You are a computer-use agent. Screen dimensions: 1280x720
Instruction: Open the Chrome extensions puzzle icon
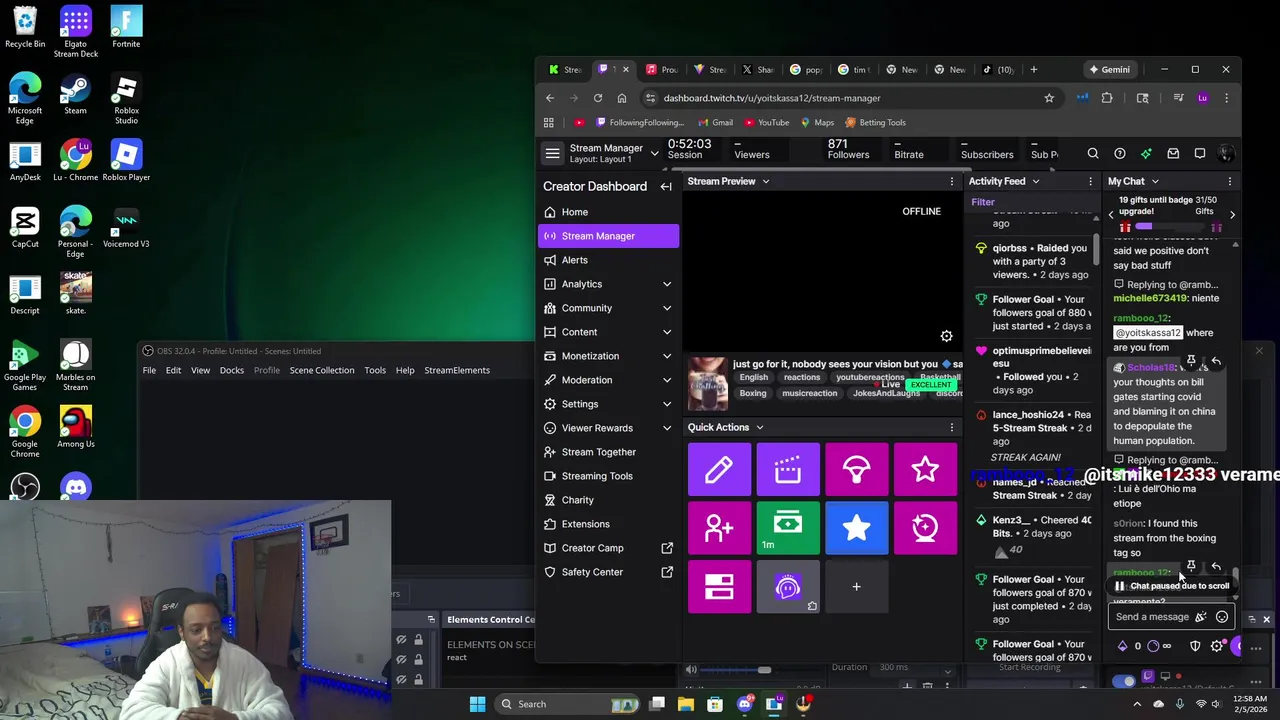[1107, 98]
